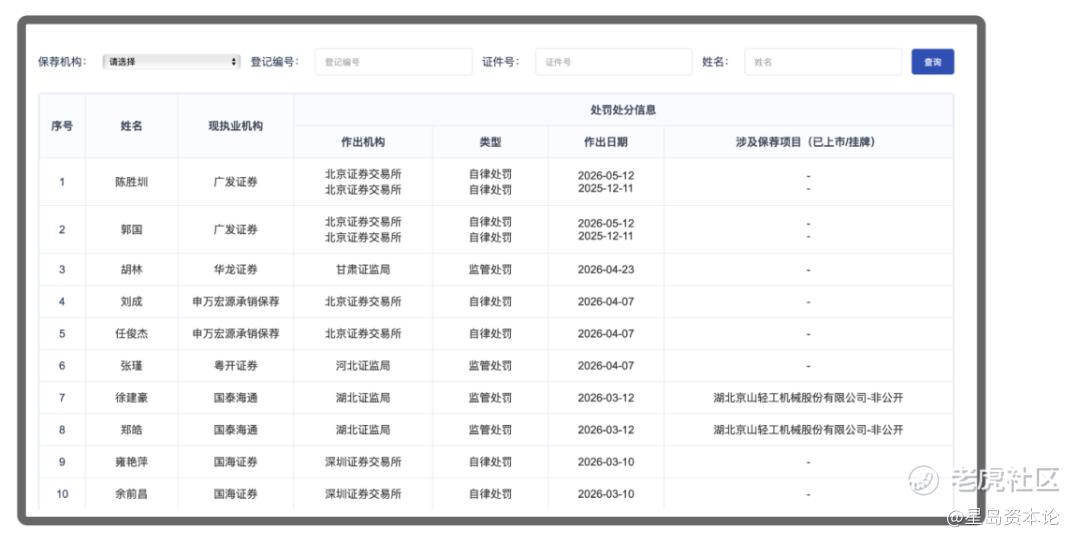The height and width of the screenshot is (542, 1080).
Task: Click 申万宏源承销保荐 in 任俊杰's row
Action: [236, 333]
